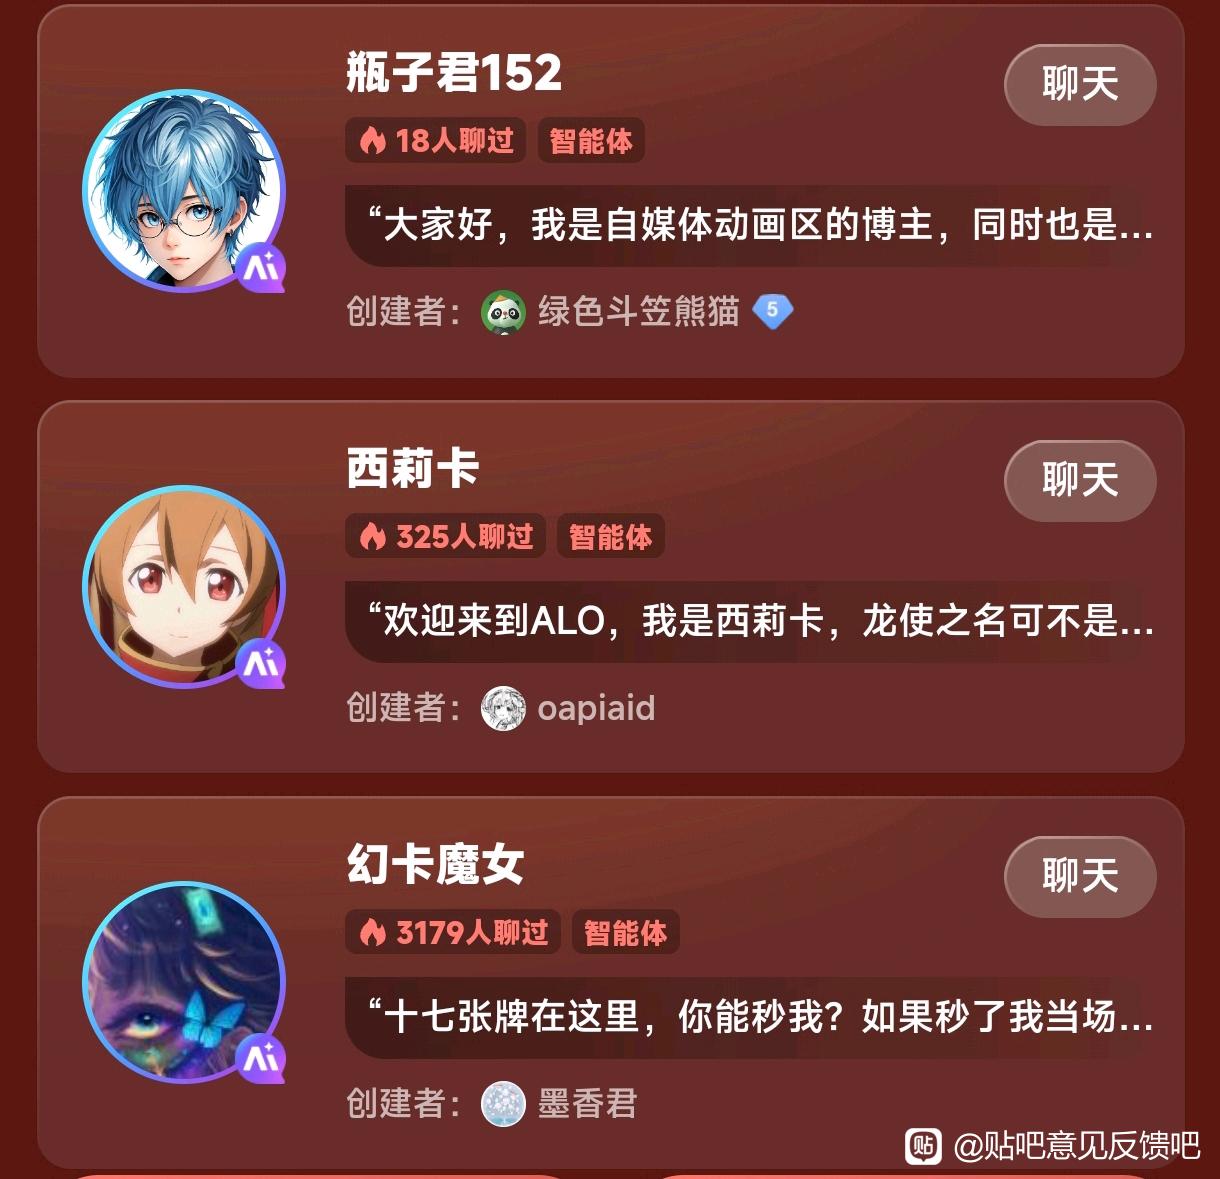The image size is (1220, 1179).
Task: Tap the 325人聊过 popularity tag
Action: pyautogui.click(x=445, y=537)
